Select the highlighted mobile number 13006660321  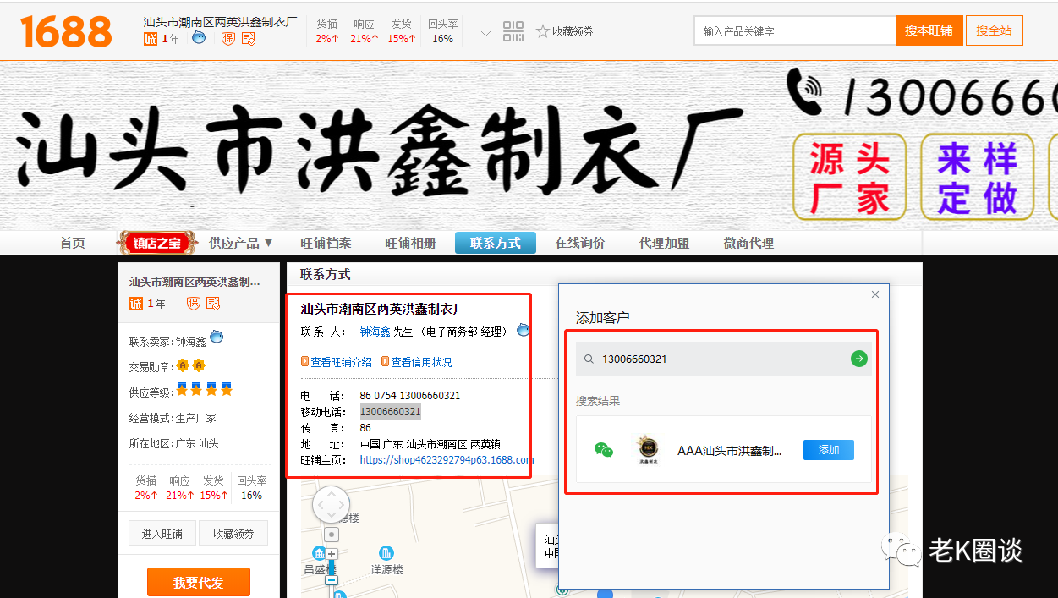(390, 411)
